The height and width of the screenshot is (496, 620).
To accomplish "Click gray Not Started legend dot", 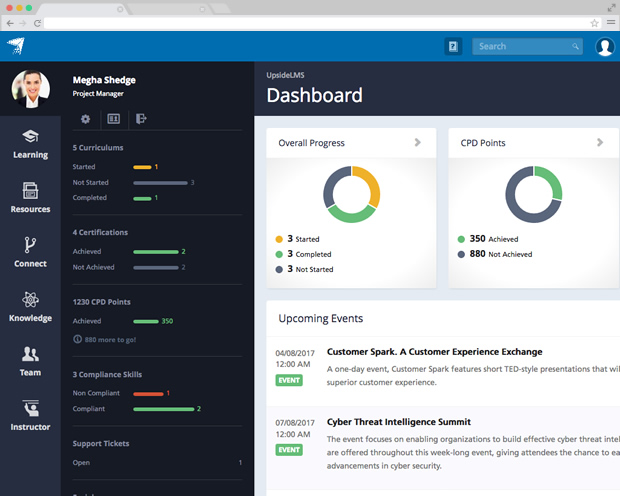I will [279, 269].
